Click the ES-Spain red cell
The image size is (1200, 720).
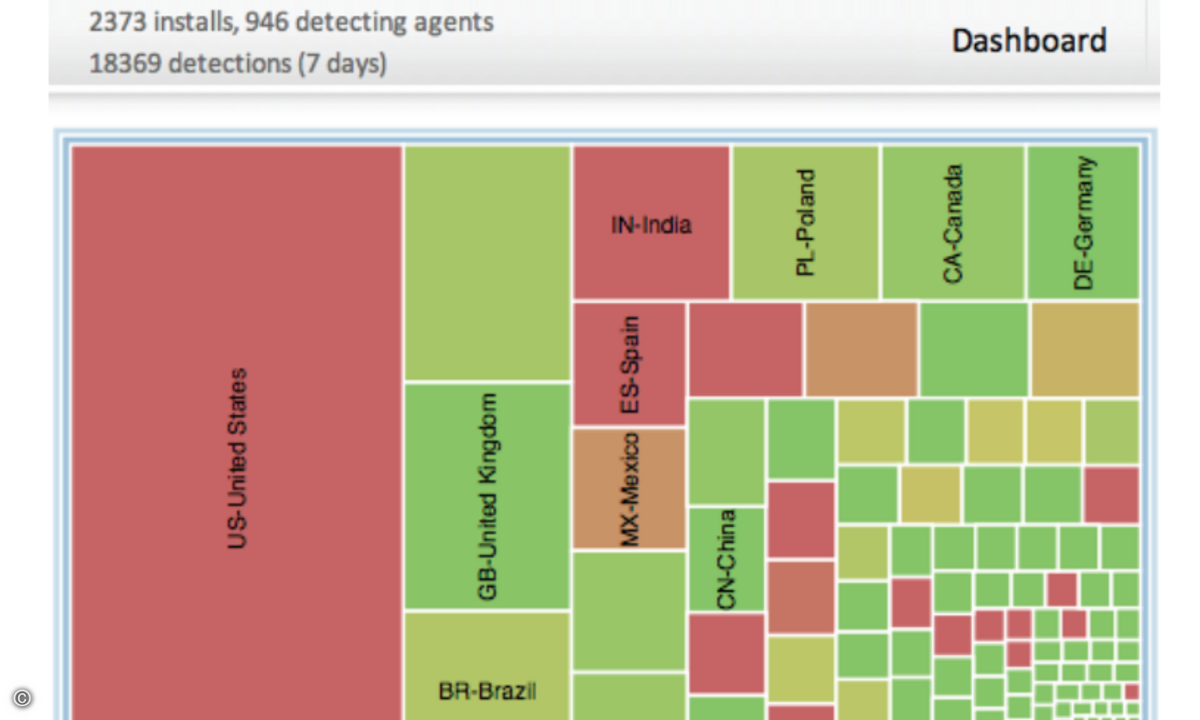[629, 364]
